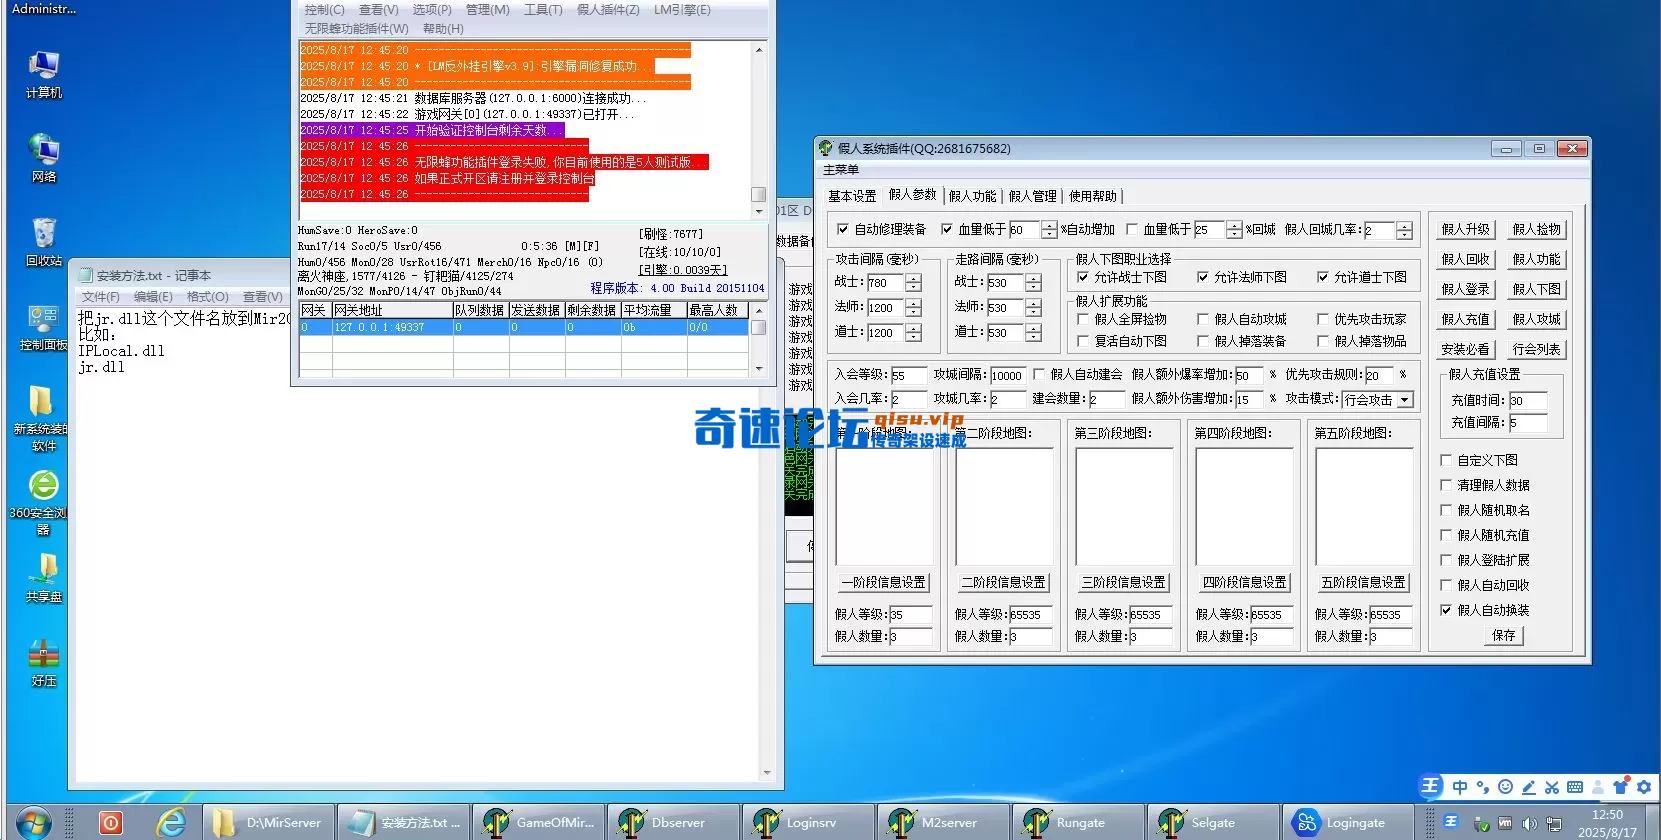Click the 第三阶段地图 list box

1124,506
